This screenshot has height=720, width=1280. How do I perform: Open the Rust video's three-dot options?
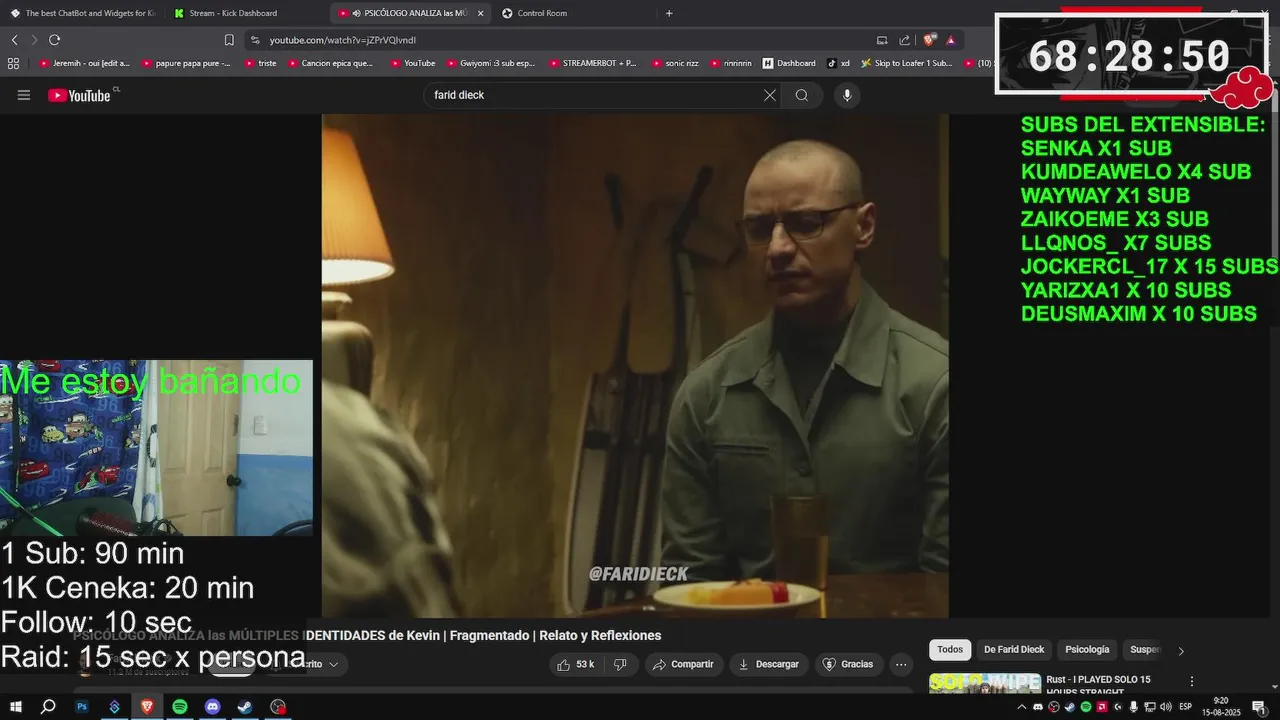point(1191,681)
